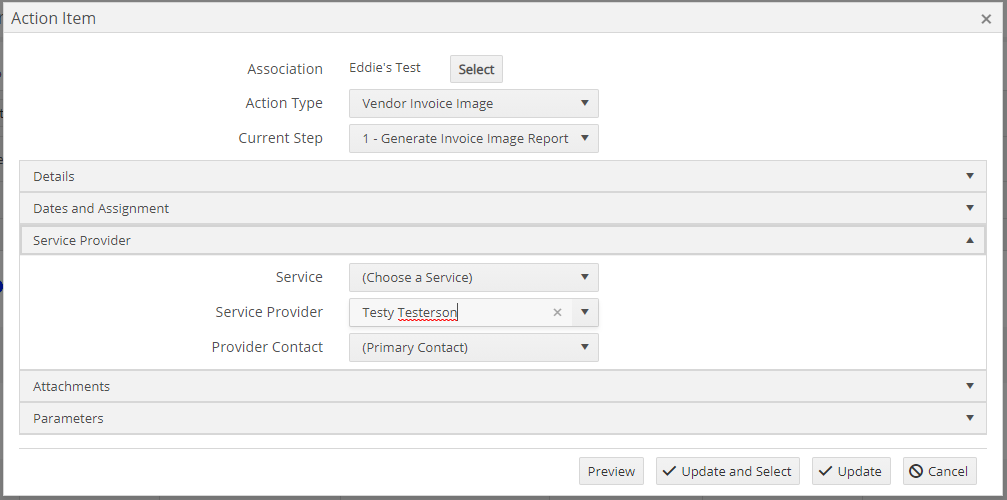Click the Select button for Association
This screenshot has height=500, width=1007.
pos(477,69)
